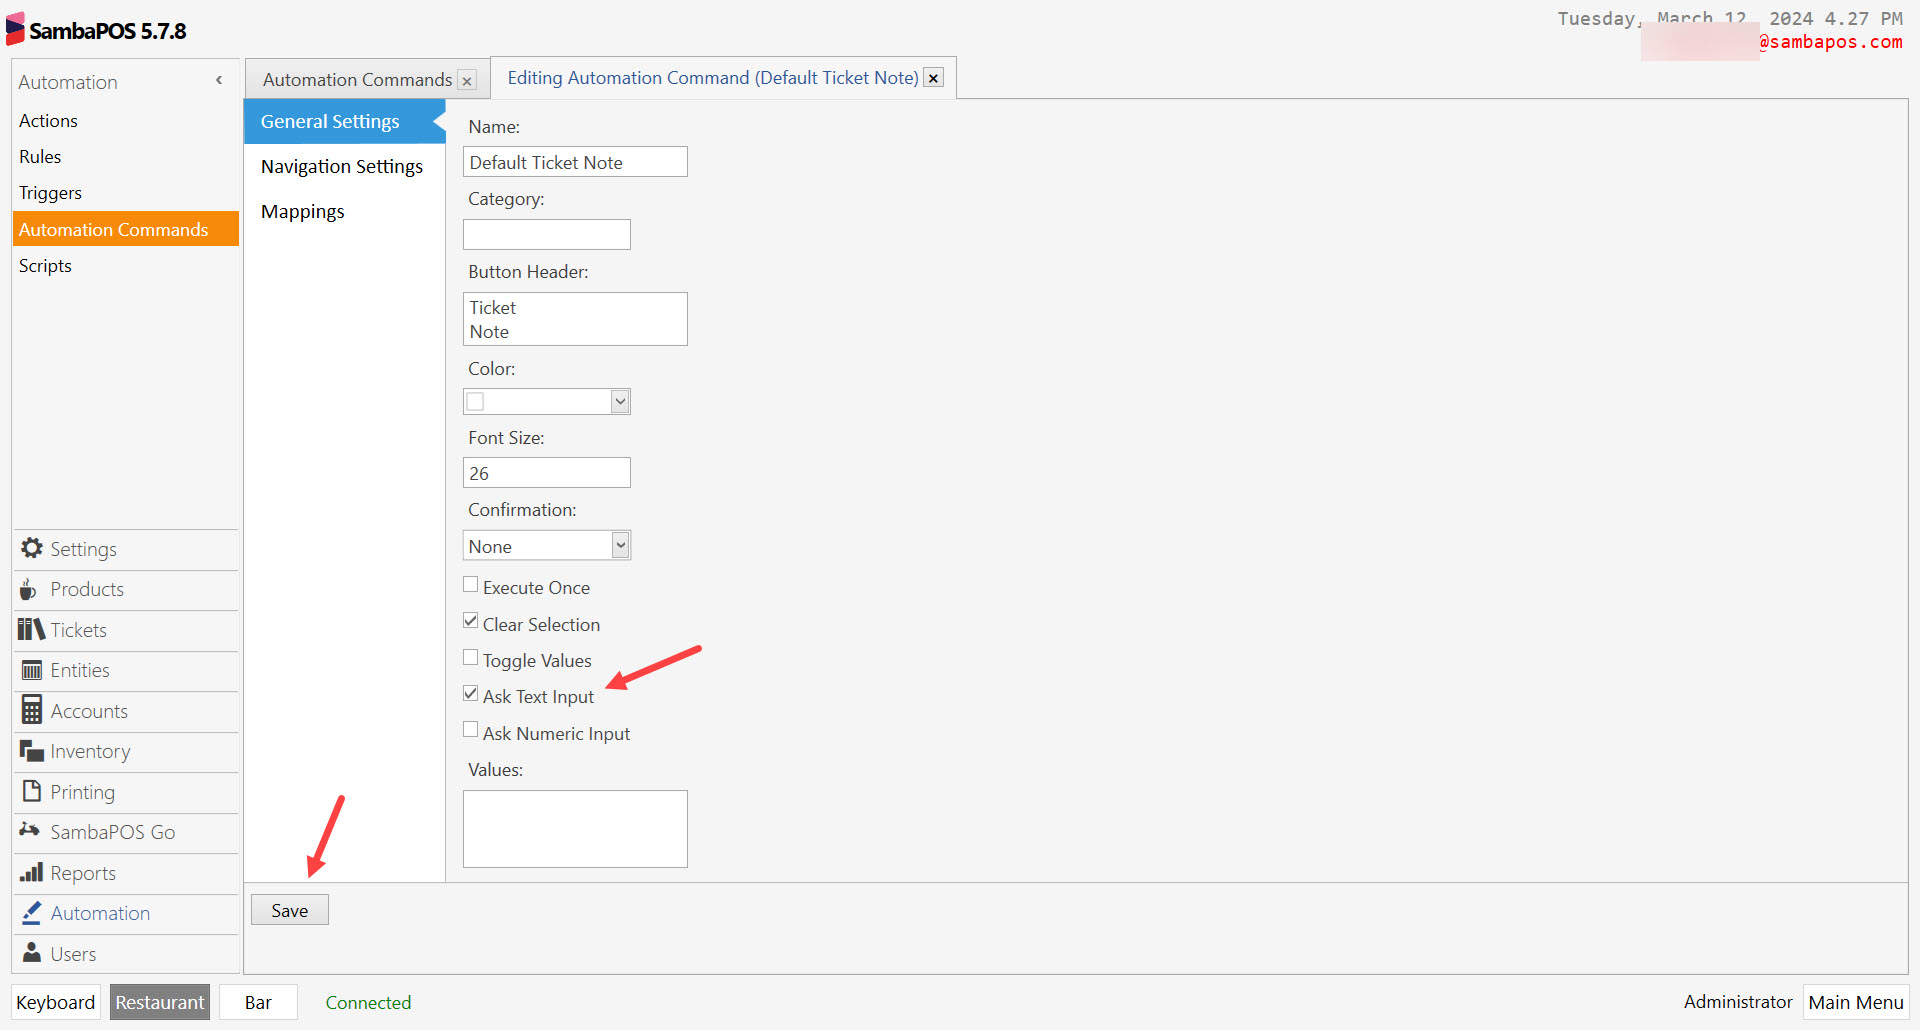Image resolution: width=1920 pixels, height=1030 pixels.
Task: Open the Navigation Settings section
Action: coord(342,167)
